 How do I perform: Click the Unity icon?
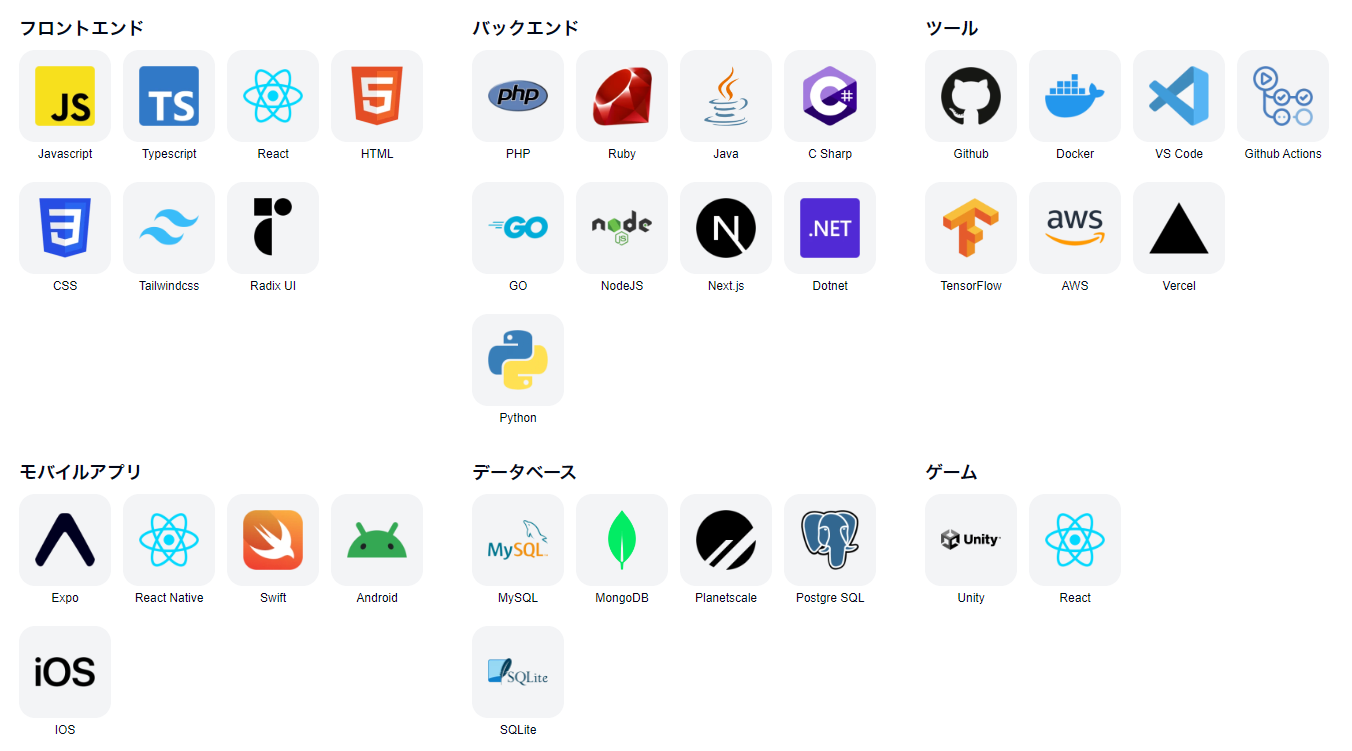(x=971, y=540)
